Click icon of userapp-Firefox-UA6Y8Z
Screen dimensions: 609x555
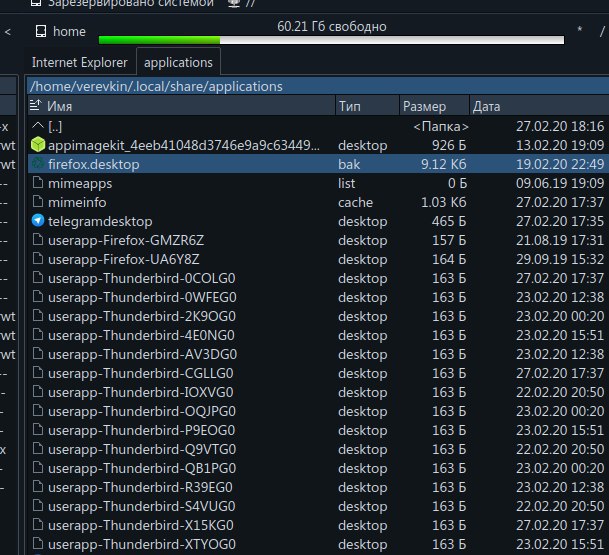tap(38, 259)
